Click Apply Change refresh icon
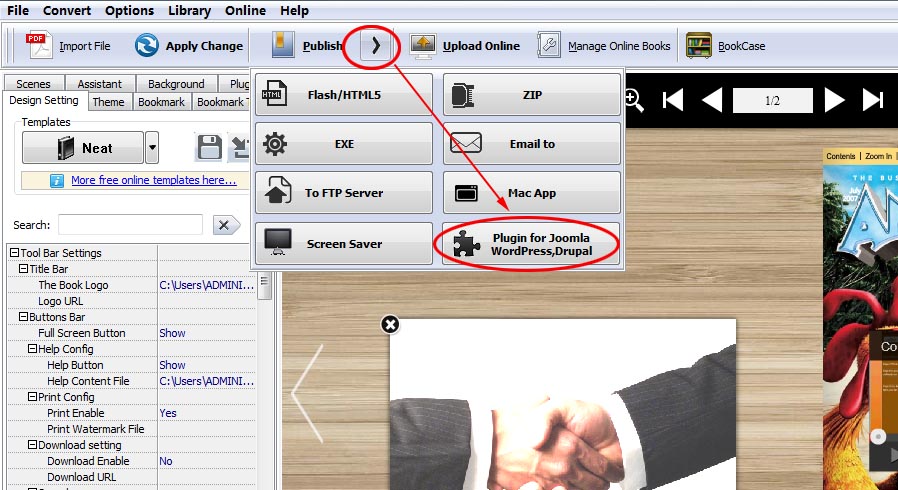The width and height of the screenshot is (898, 490). pos(147,46)
